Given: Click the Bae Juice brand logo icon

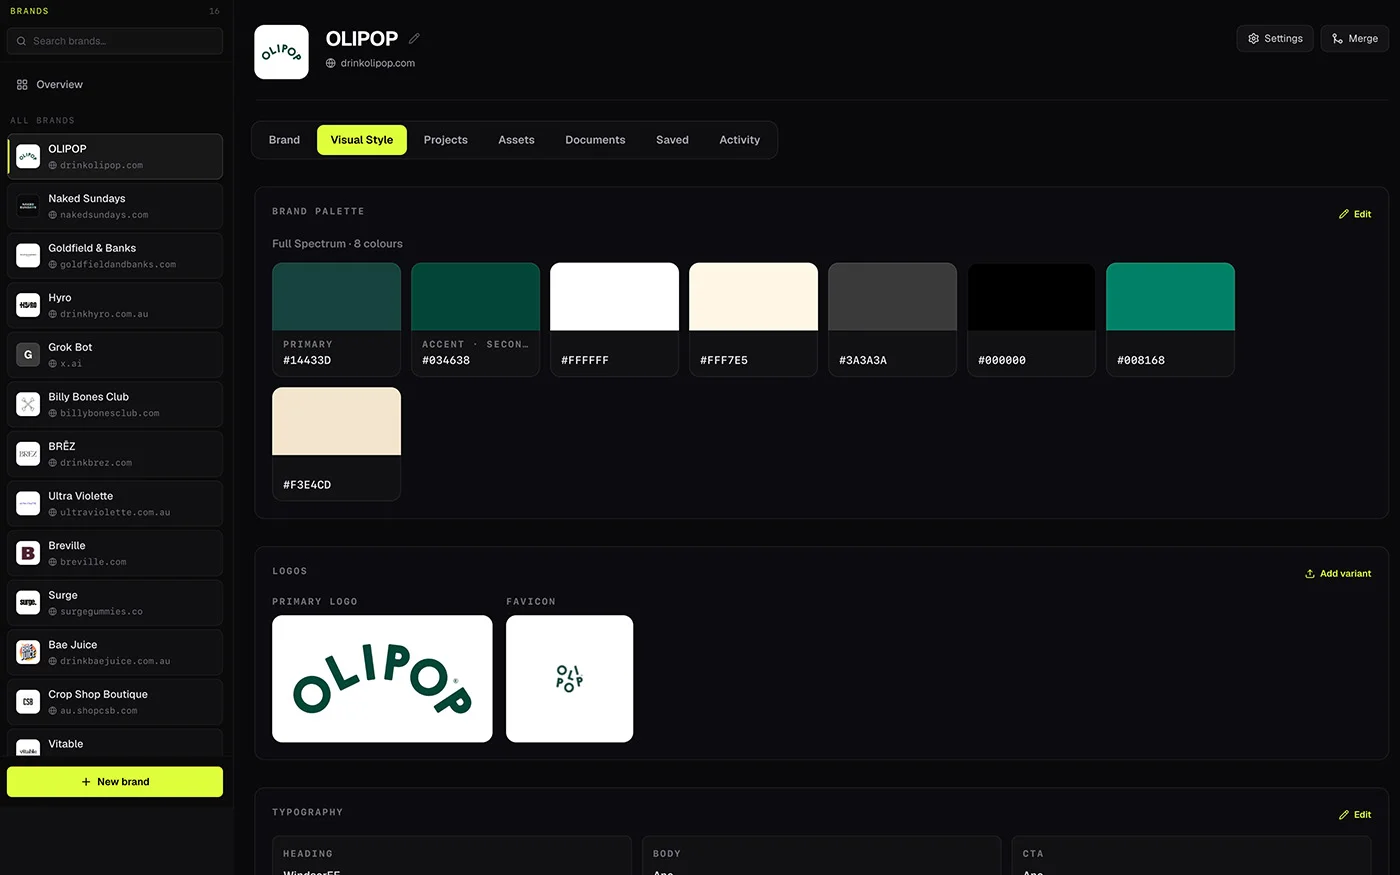Looking at the screenshot, I should tap(28, 653).
